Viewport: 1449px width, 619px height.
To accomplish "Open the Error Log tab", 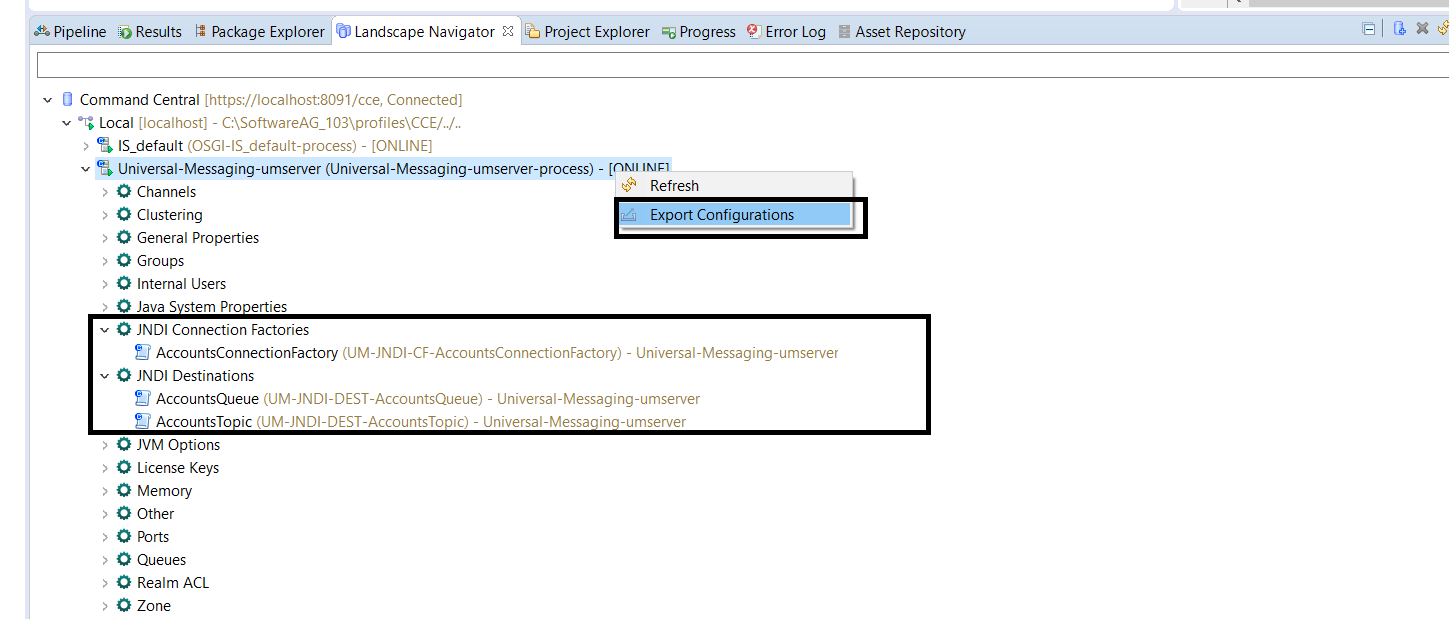I will point(787,32).
